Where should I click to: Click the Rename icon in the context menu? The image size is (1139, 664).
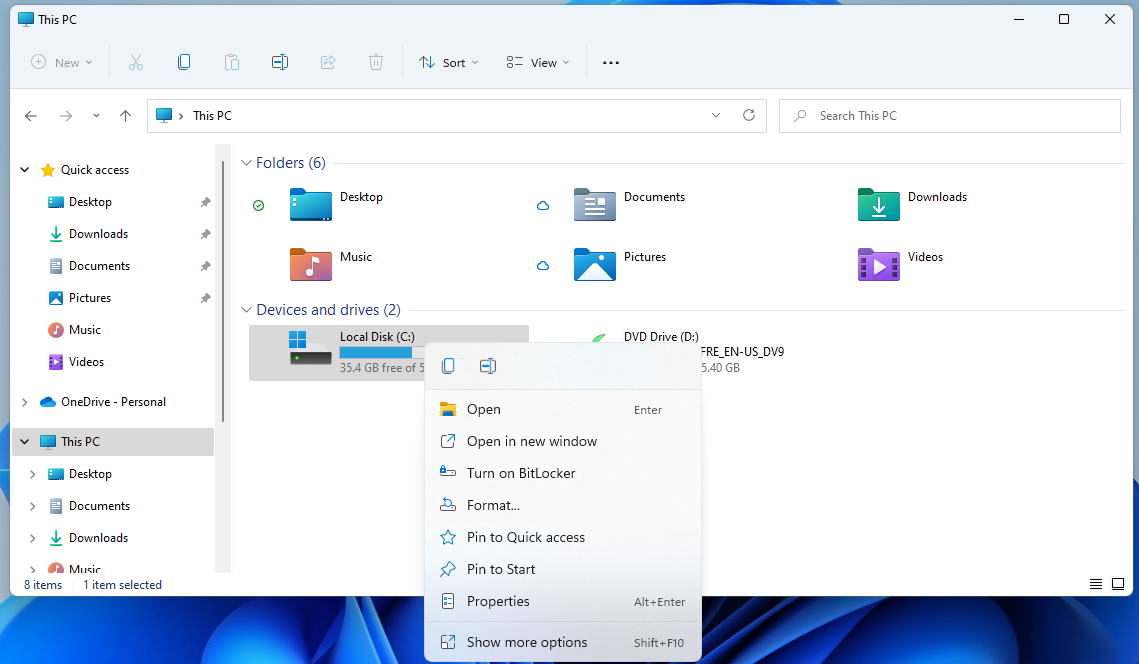488,366
